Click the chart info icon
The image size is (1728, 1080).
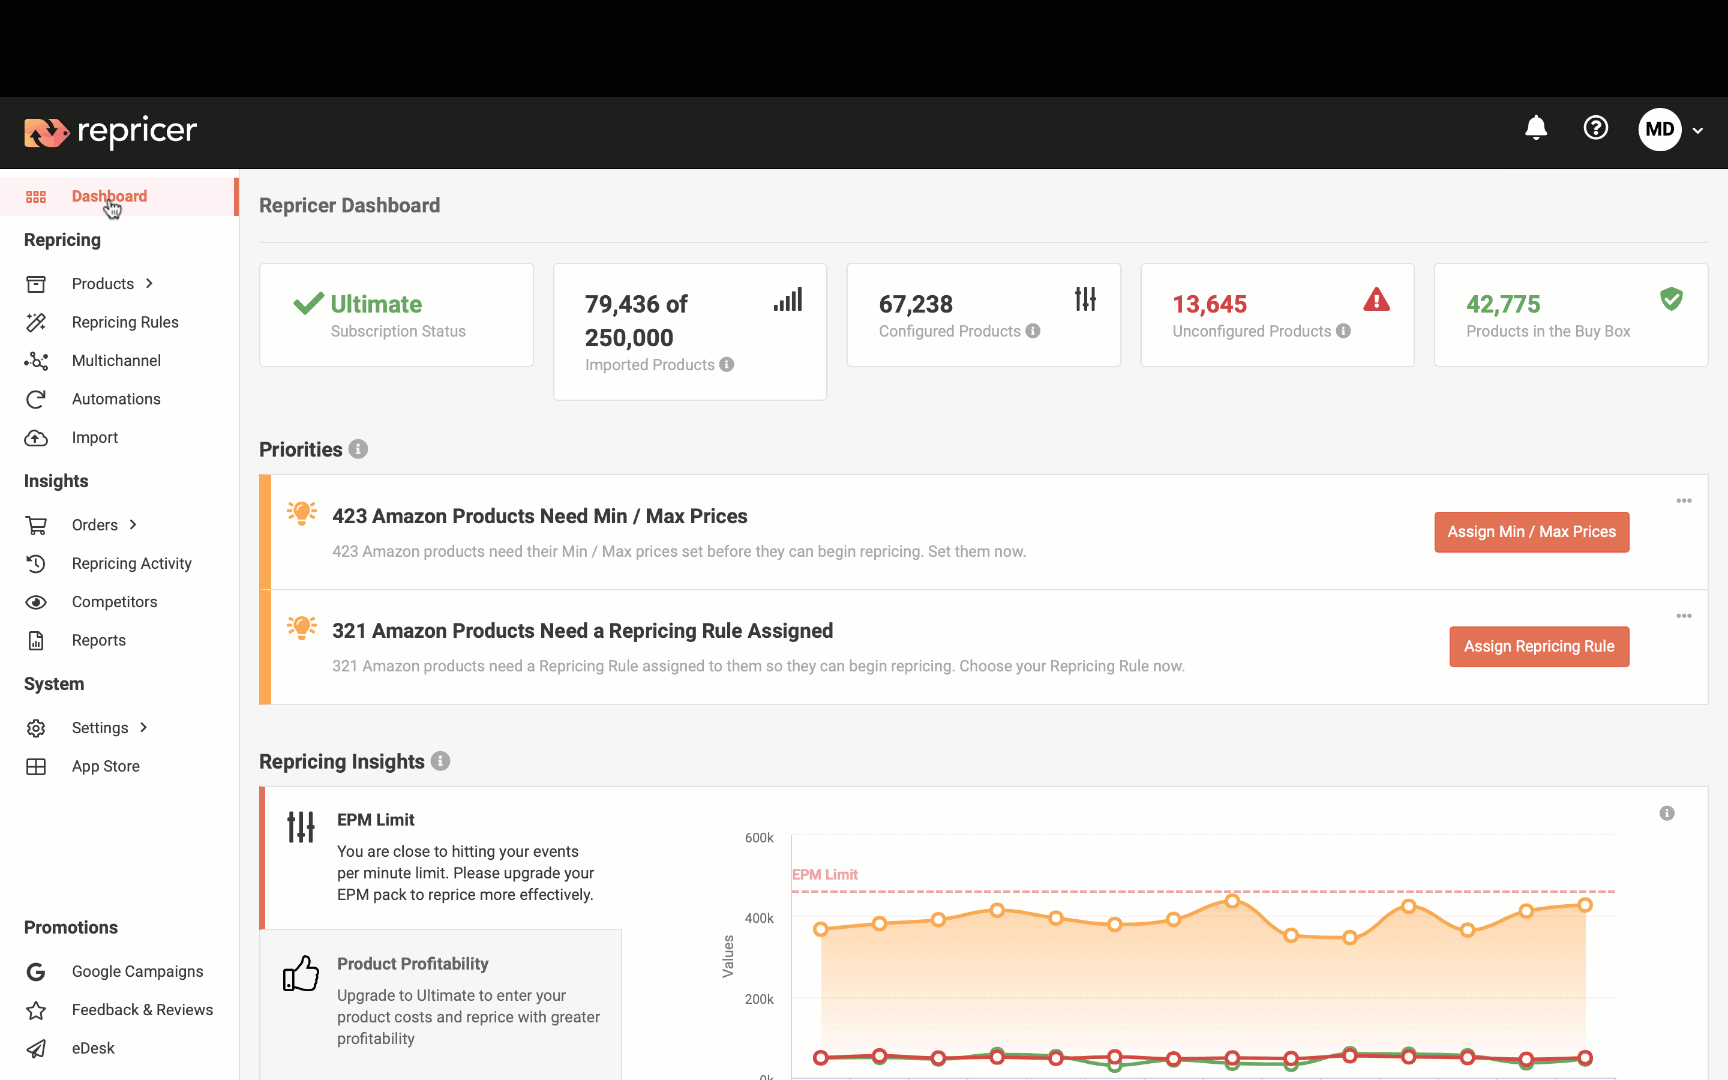[1667, 813]
